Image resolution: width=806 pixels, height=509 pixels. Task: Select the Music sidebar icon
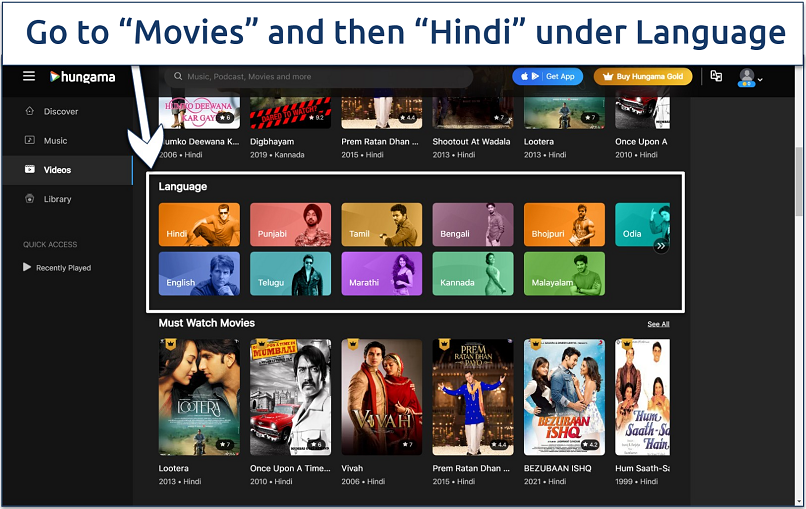point(30,140)
